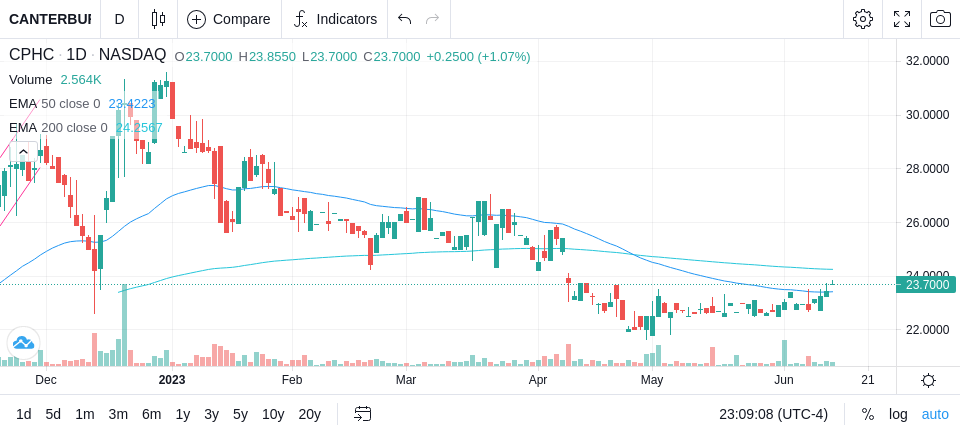Select the 6m time range
The image size is (960, 433).
tap(151, 415)
